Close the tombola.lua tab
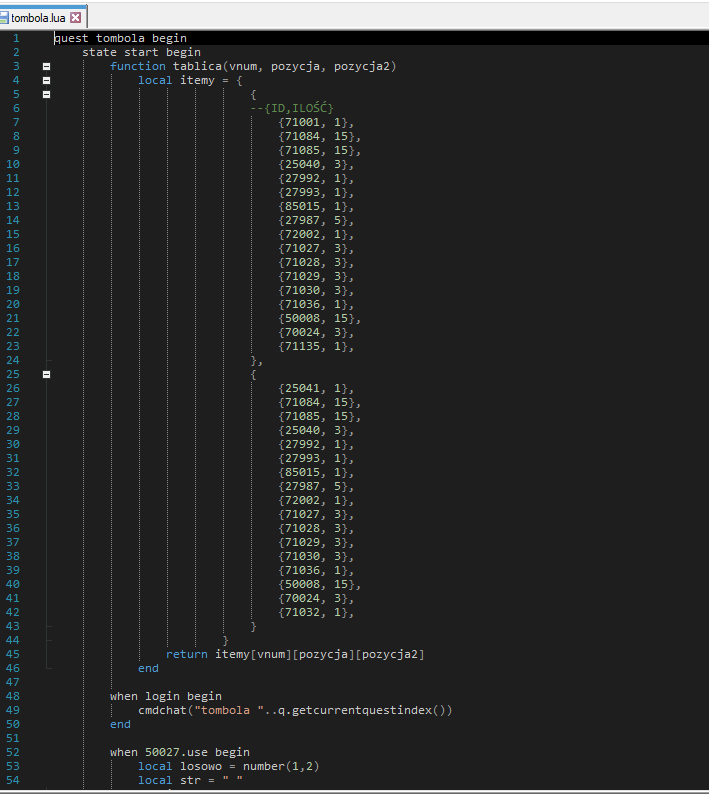The height and width of the screenshot is (794, 709). [x=75, y=18]
